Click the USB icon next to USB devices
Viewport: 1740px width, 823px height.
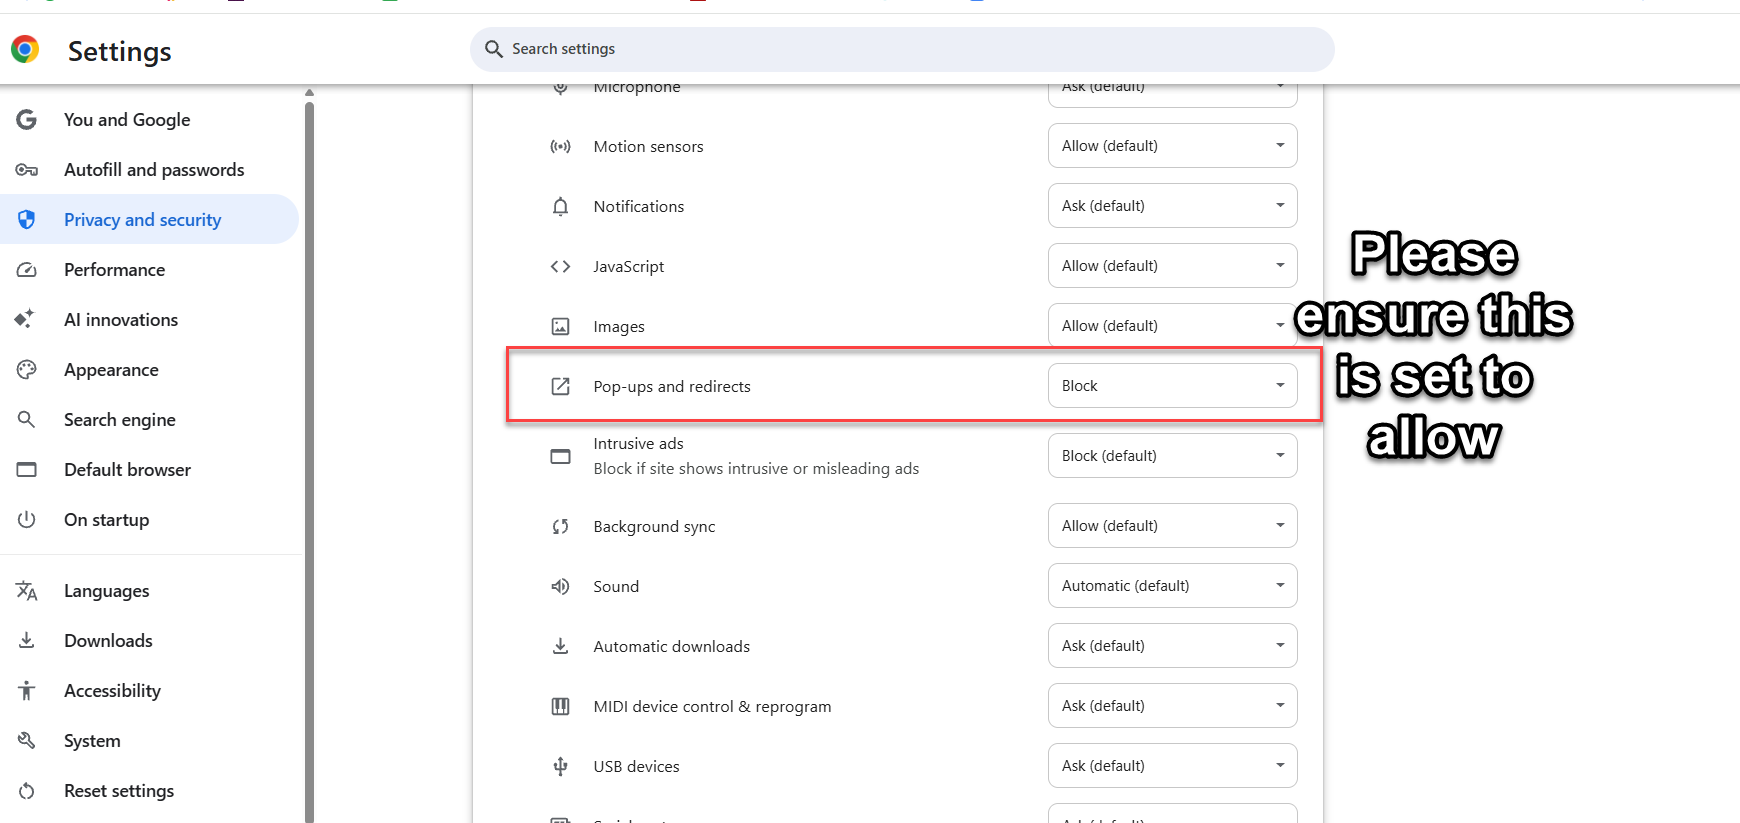(x=561, y=766)
